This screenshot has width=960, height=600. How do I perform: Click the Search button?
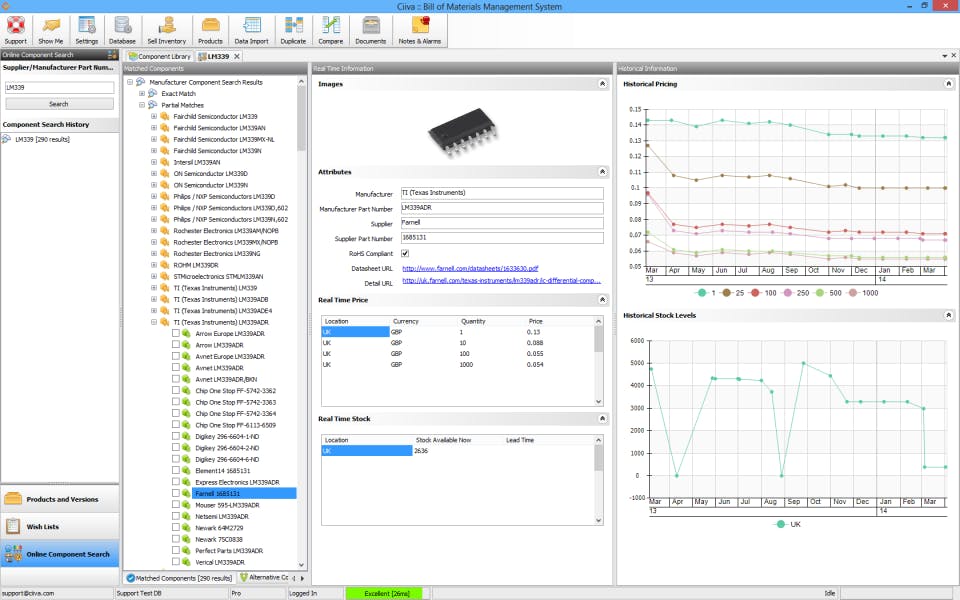click(x=59, y=104)
